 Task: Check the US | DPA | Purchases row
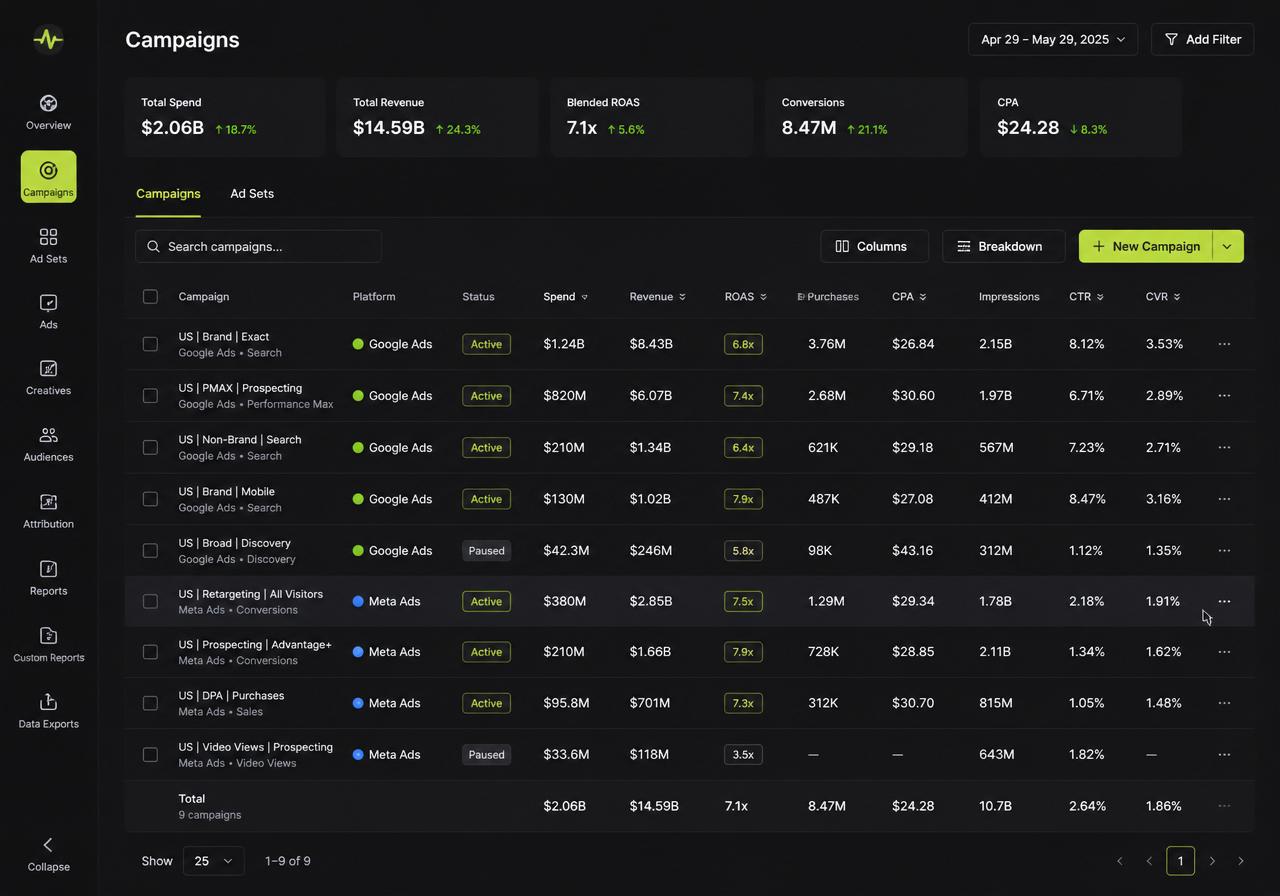[x=150, y=703]
